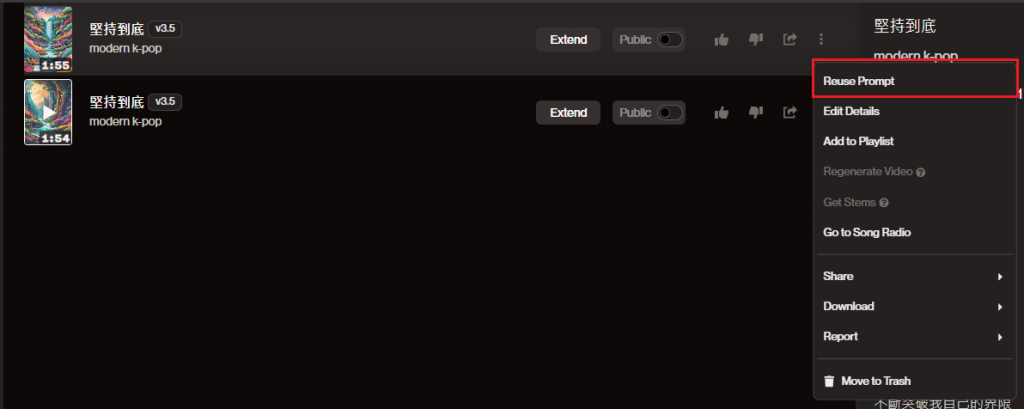Viewport: 1024px width, 409px height.
Task: Open share icon on first song row
Action: (x=790, y=40)
